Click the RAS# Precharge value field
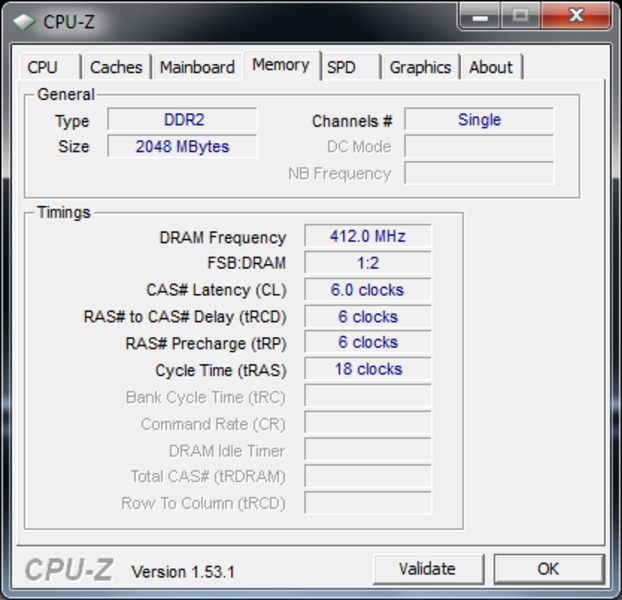622x600 pixels. coord(368,342)
